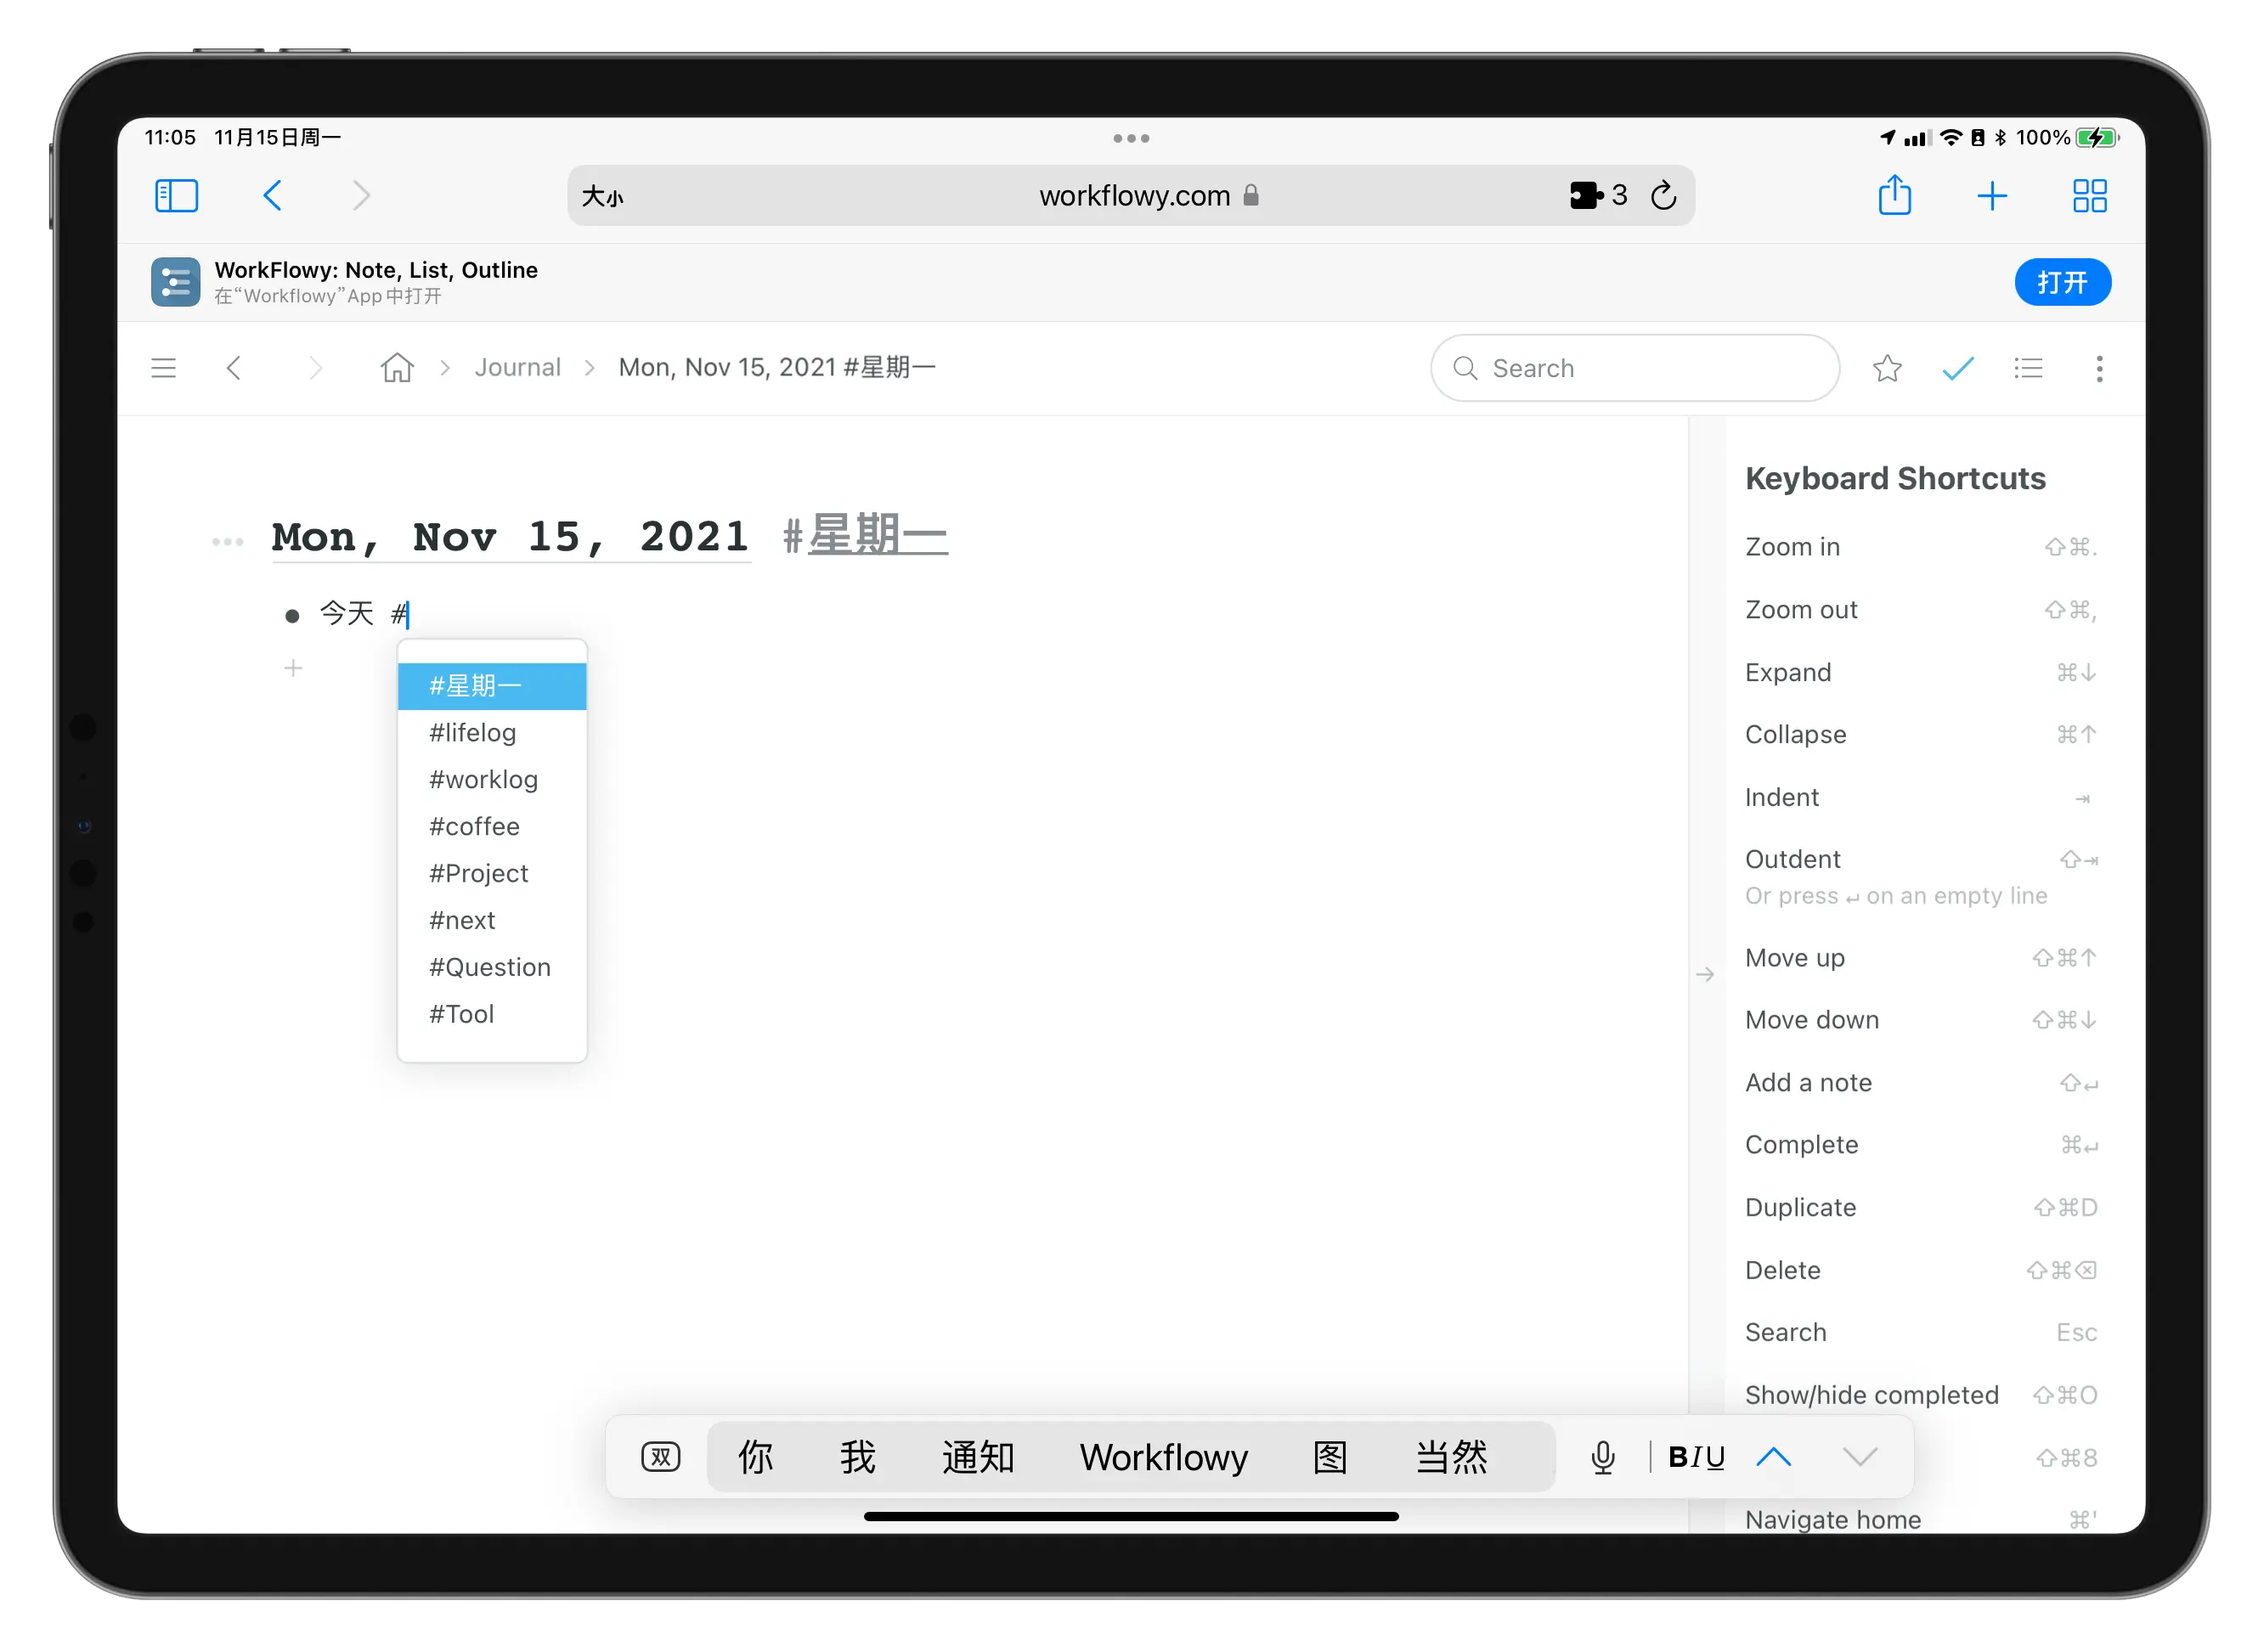
Task: Add a new Safari tab
Action: click(1992, 195)
